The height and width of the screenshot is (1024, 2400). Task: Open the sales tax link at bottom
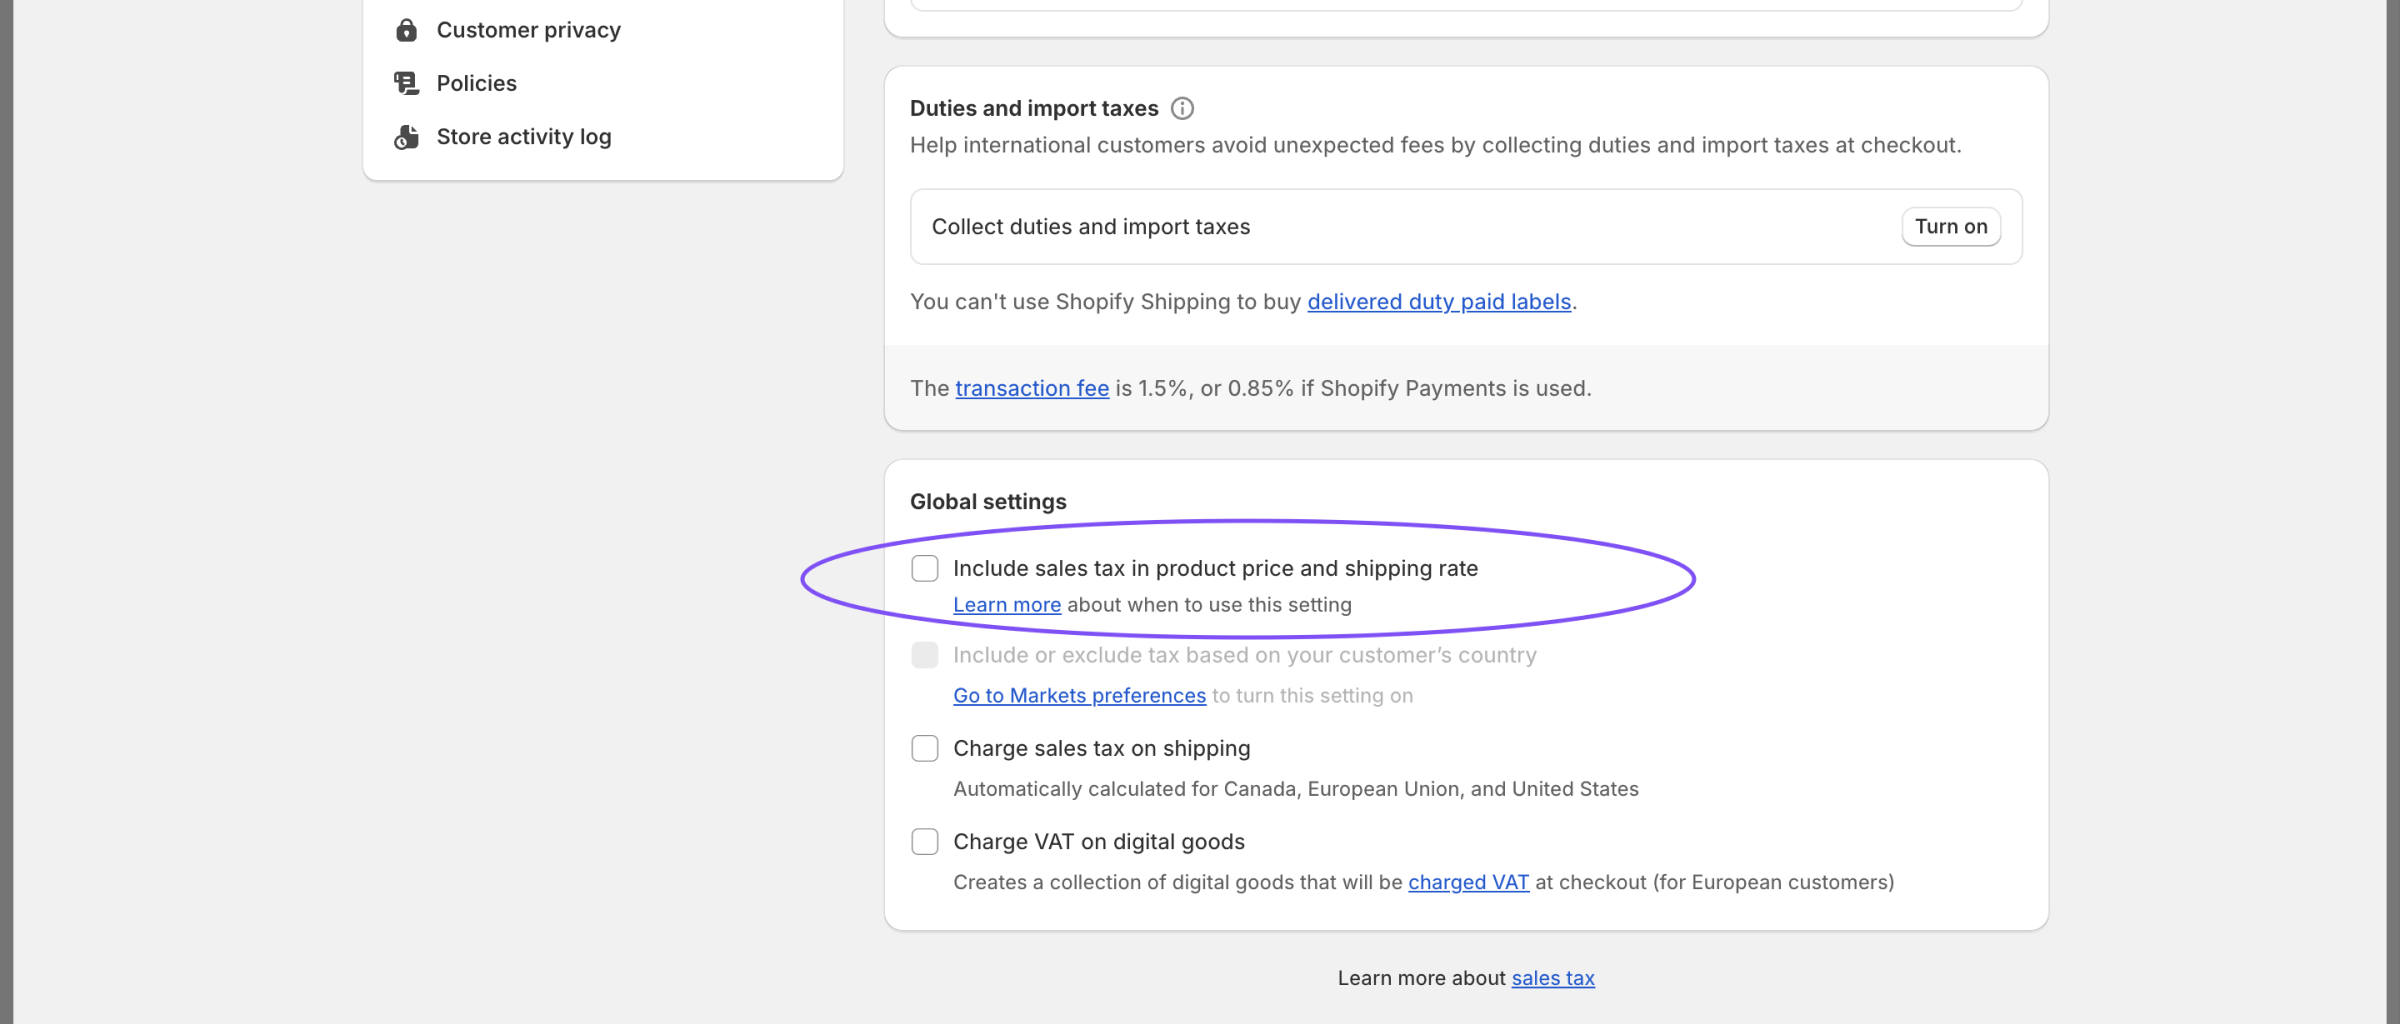pos(1552,978)
